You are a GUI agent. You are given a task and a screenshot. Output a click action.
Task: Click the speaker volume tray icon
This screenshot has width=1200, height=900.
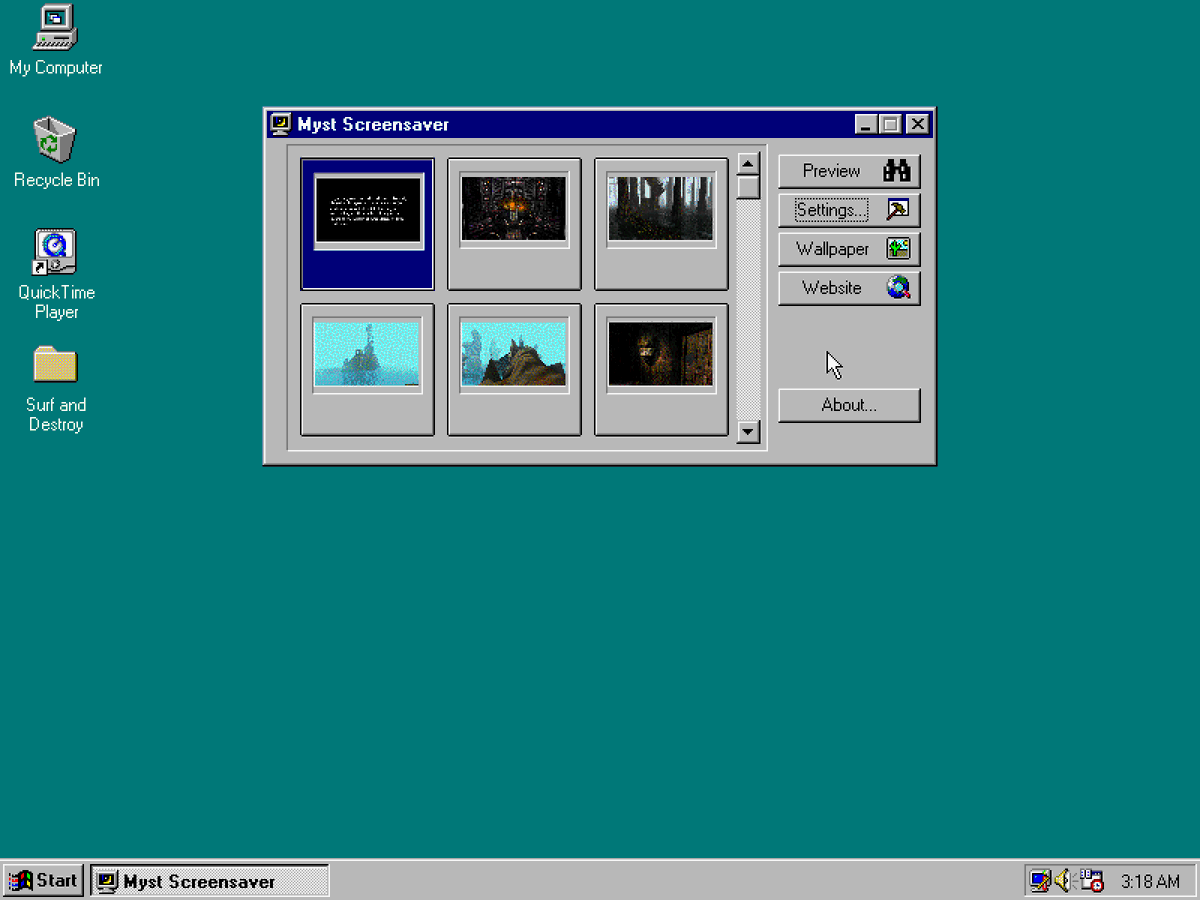pos(1063,881)
